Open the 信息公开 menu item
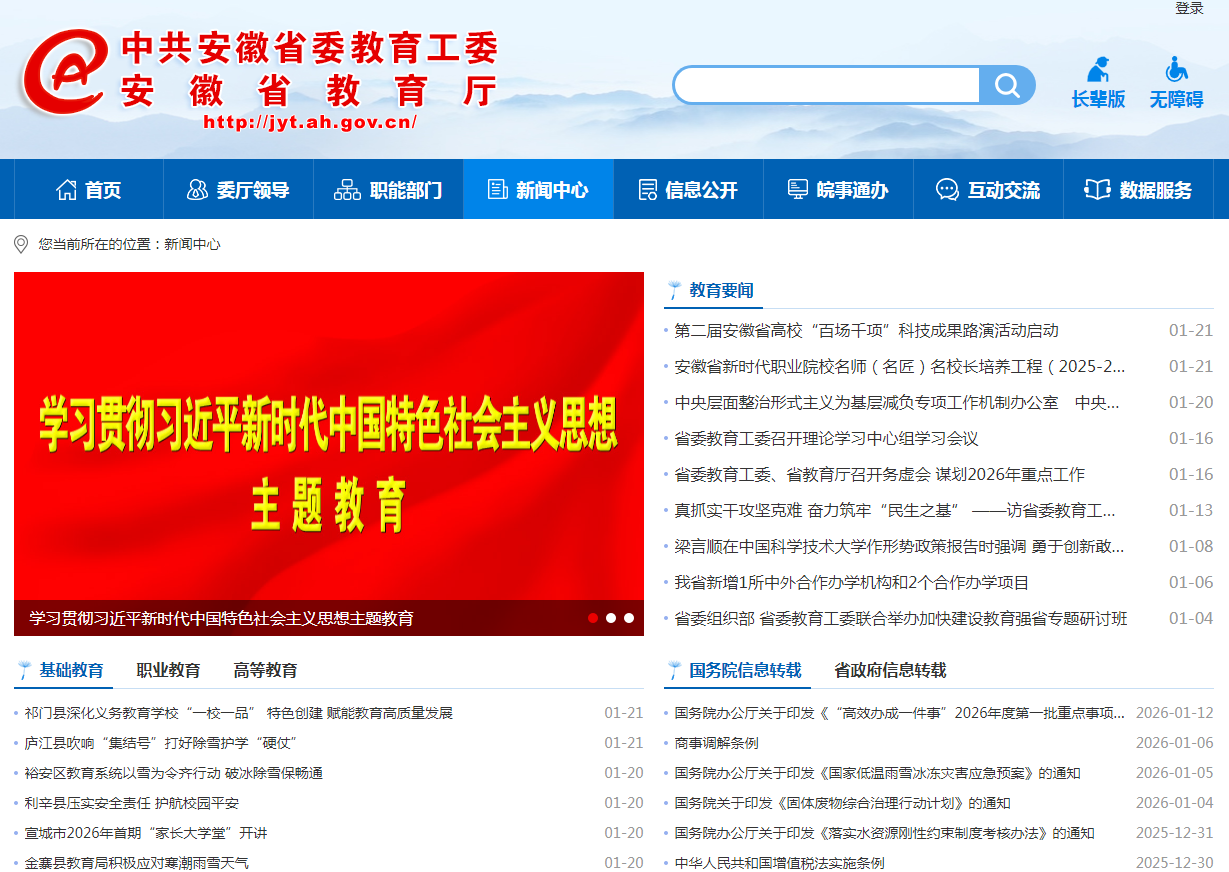1229x872 pixels. click(x=689, y=190)
